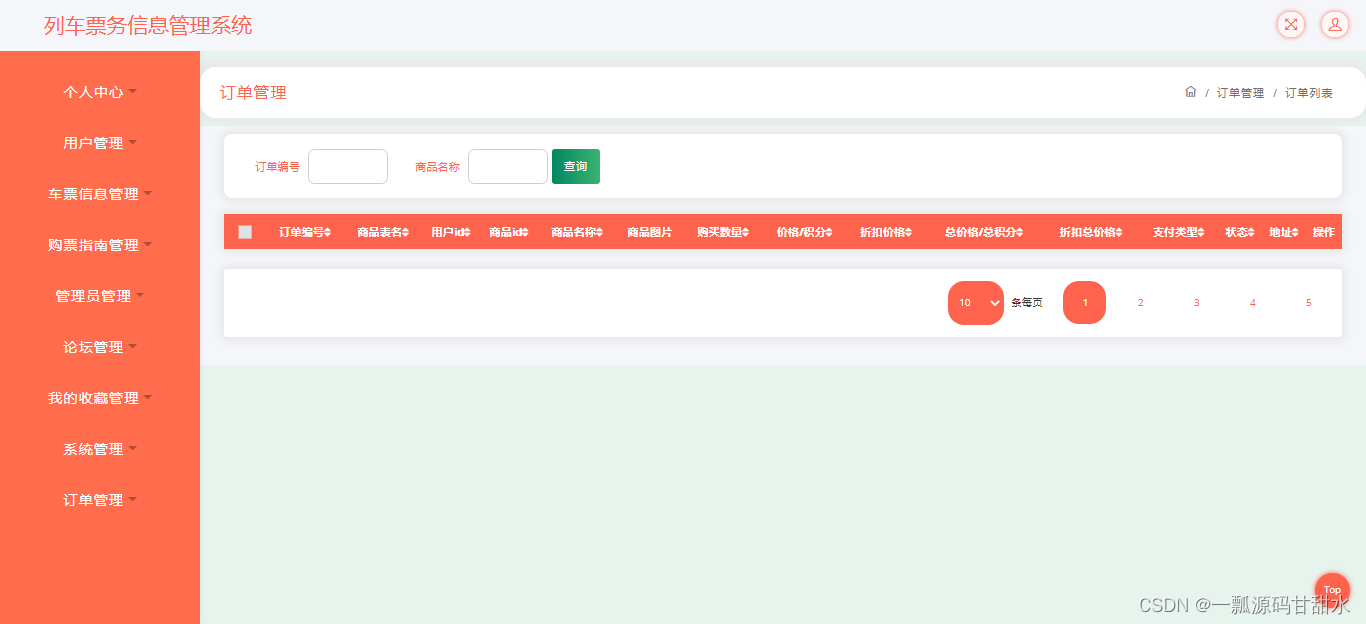The image size is (1366, 624).
Task: Go to page 4
Action: coord(1252,303)
